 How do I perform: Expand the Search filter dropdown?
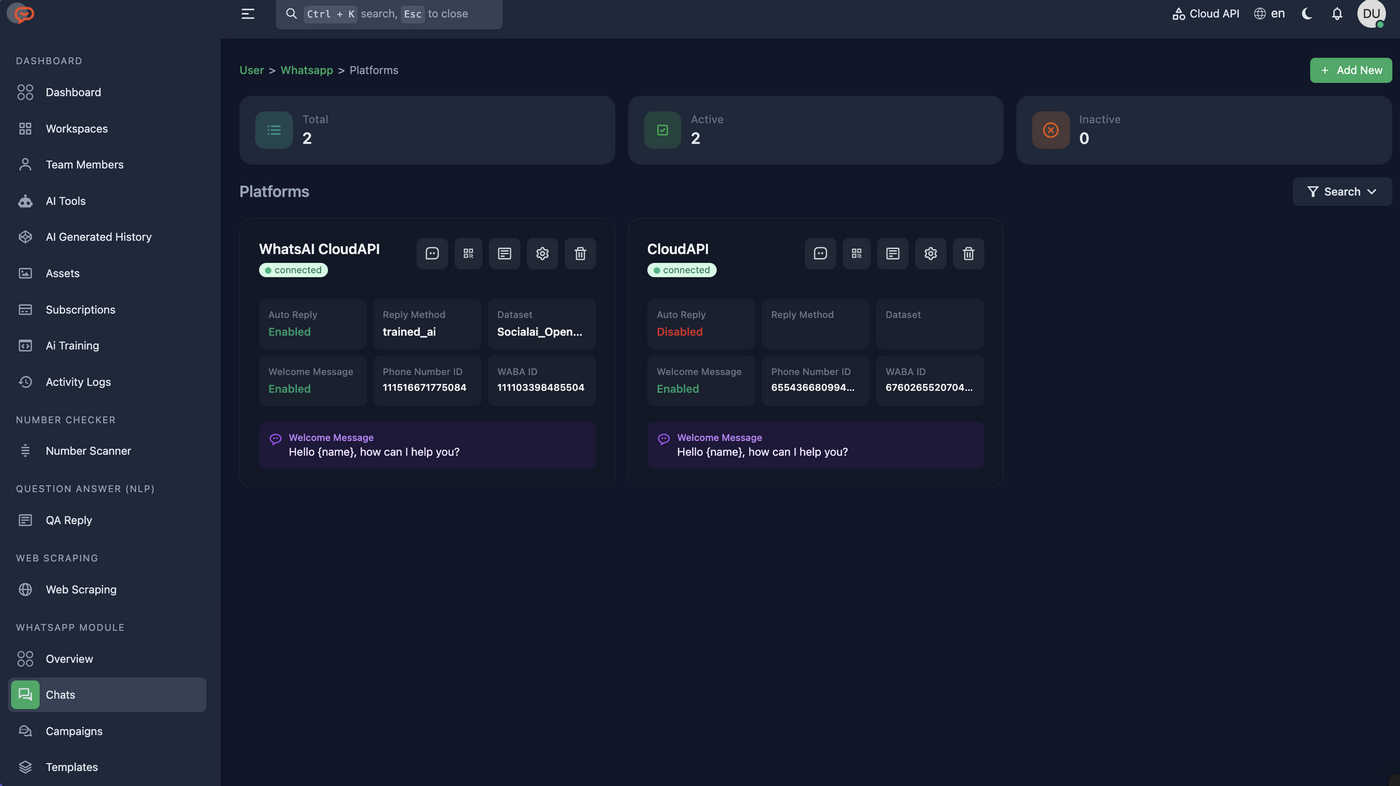click(x=1342, y=192)
